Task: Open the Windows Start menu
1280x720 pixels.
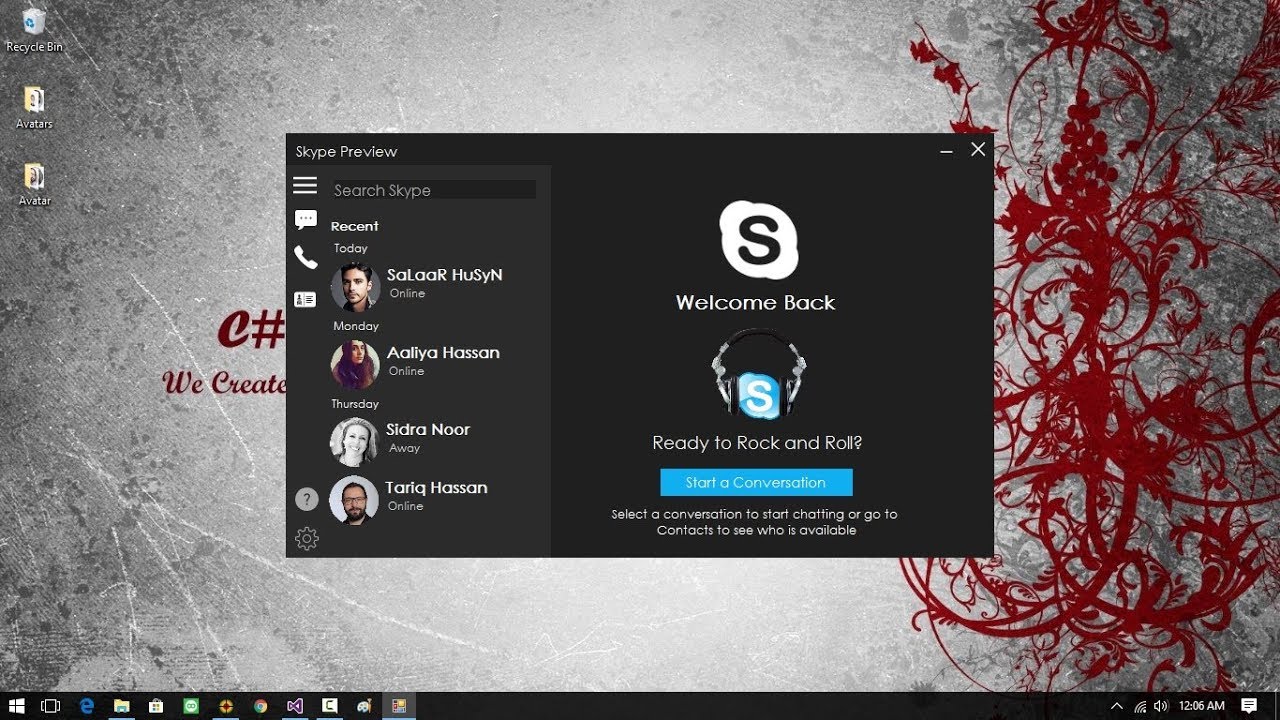Action: 17,706
